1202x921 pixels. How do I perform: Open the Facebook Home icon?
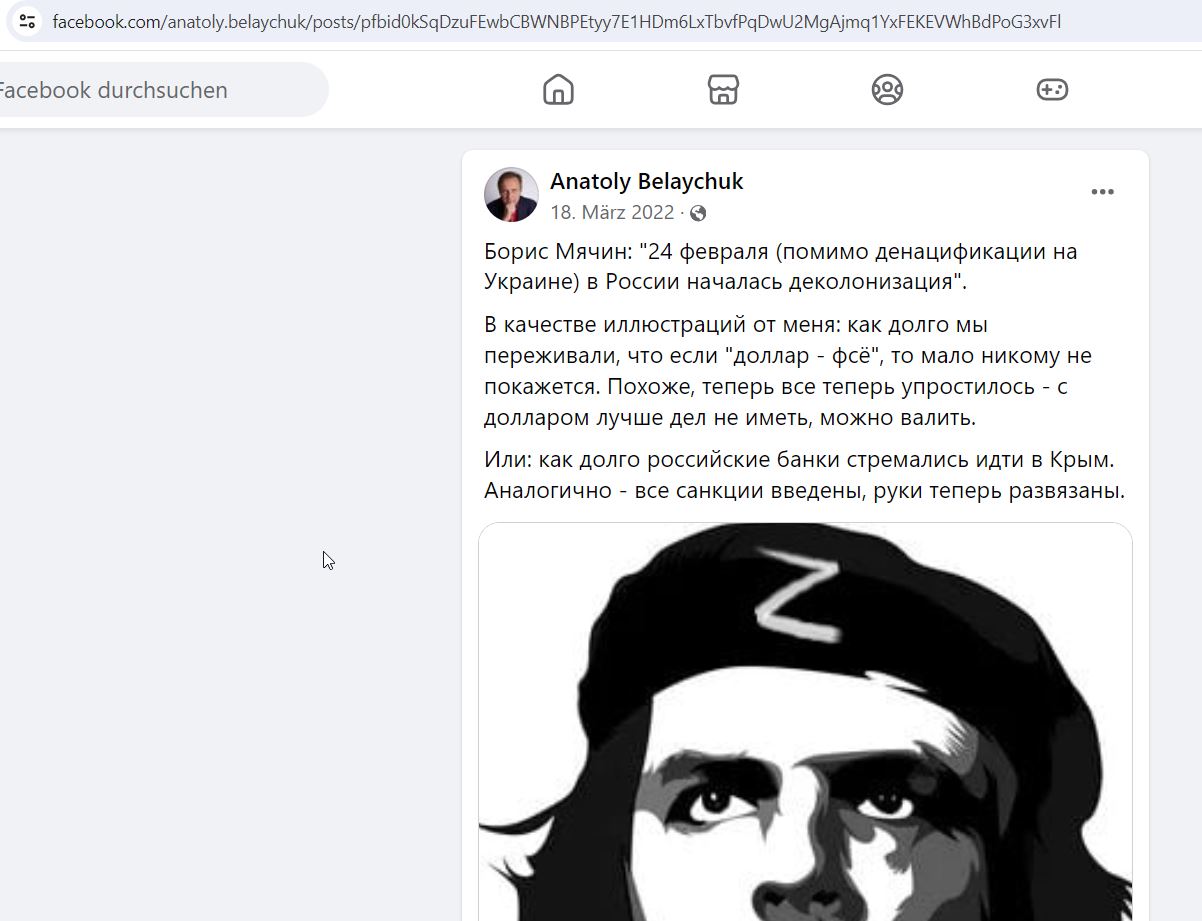[558, 90]
